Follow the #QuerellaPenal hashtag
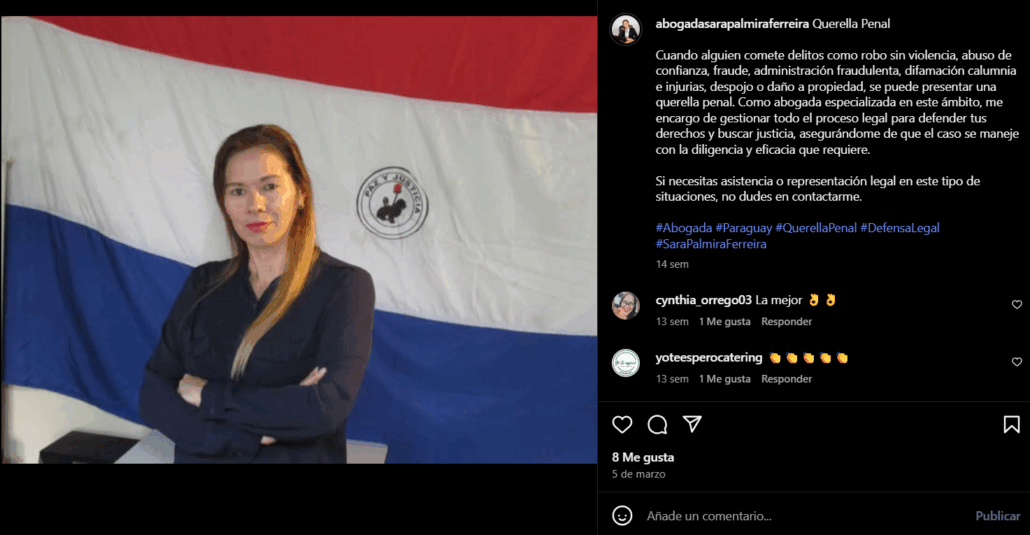The height and width of the screenshot is (535, 1030). tap(816, 228)
